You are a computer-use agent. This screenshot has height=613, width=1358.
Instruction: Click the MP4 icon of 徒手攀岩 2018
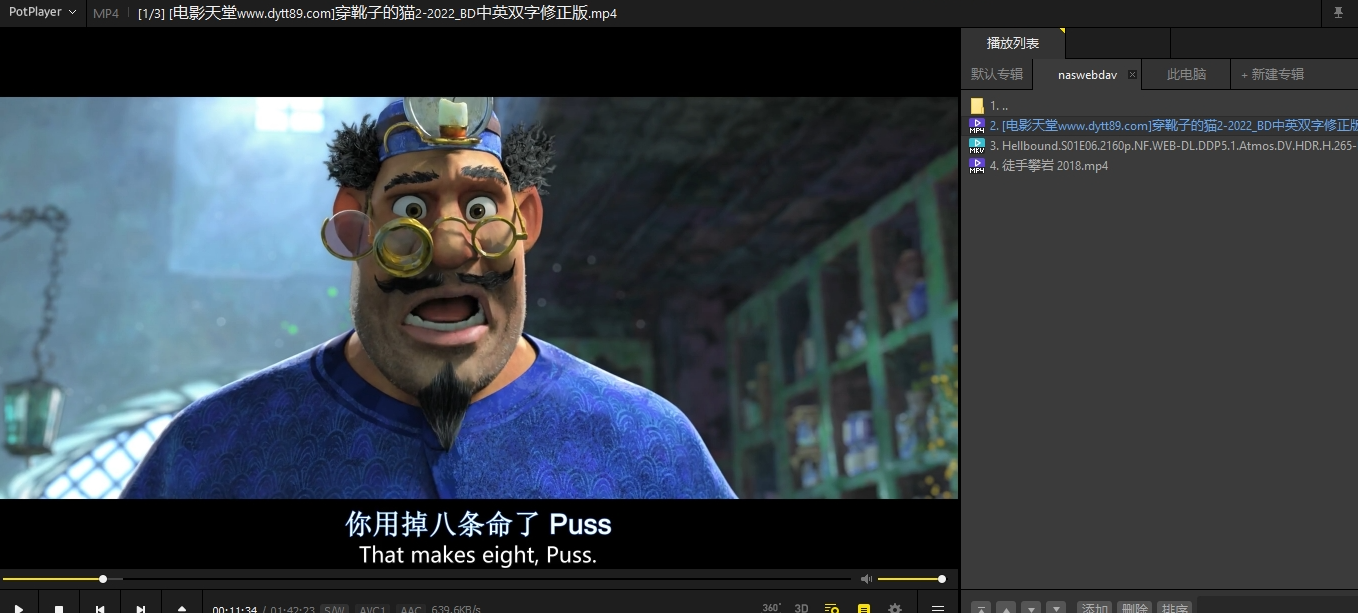[977, 165]
